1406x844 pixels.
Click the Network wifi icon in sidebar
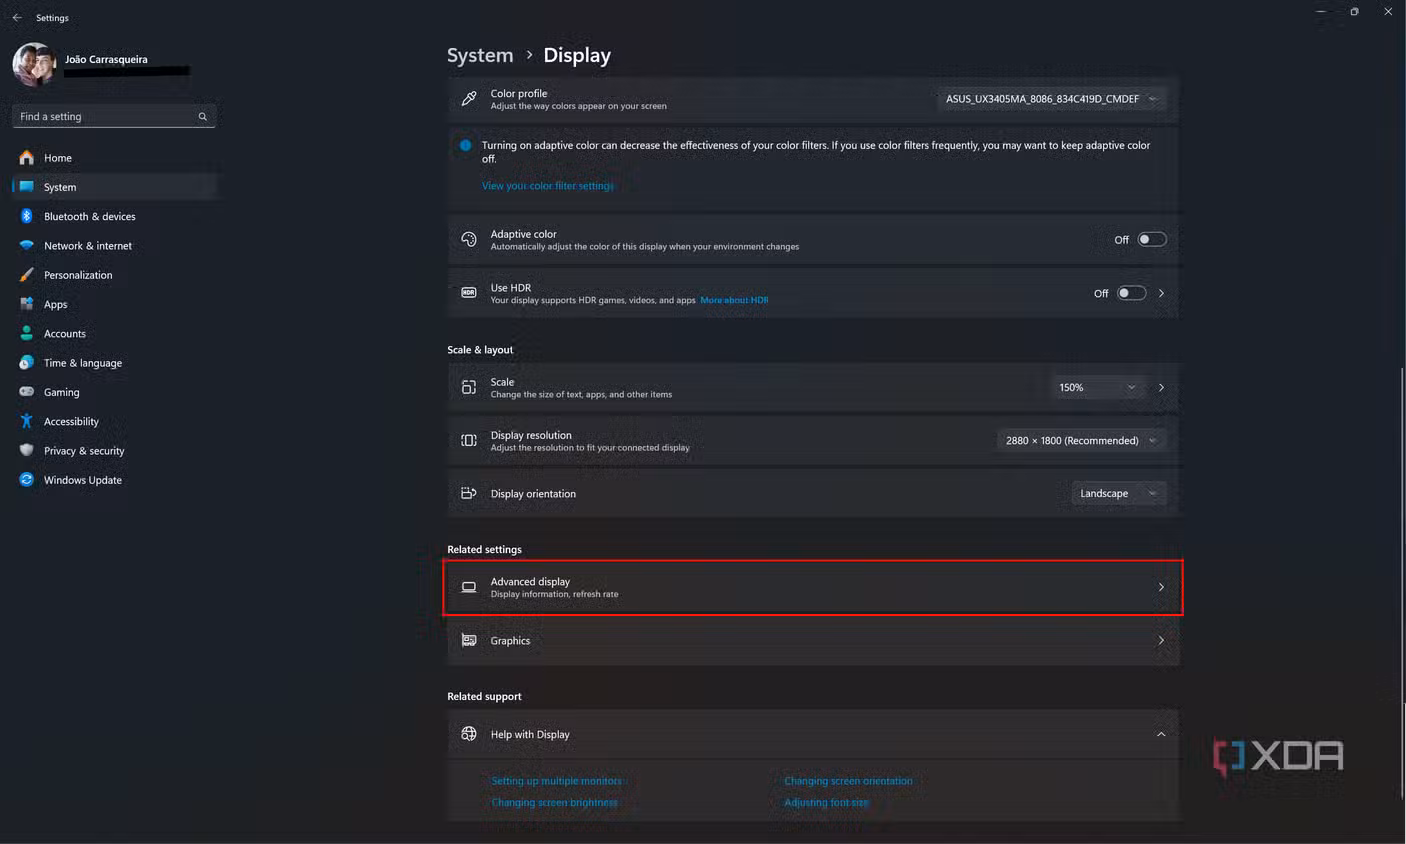(27, 246)
